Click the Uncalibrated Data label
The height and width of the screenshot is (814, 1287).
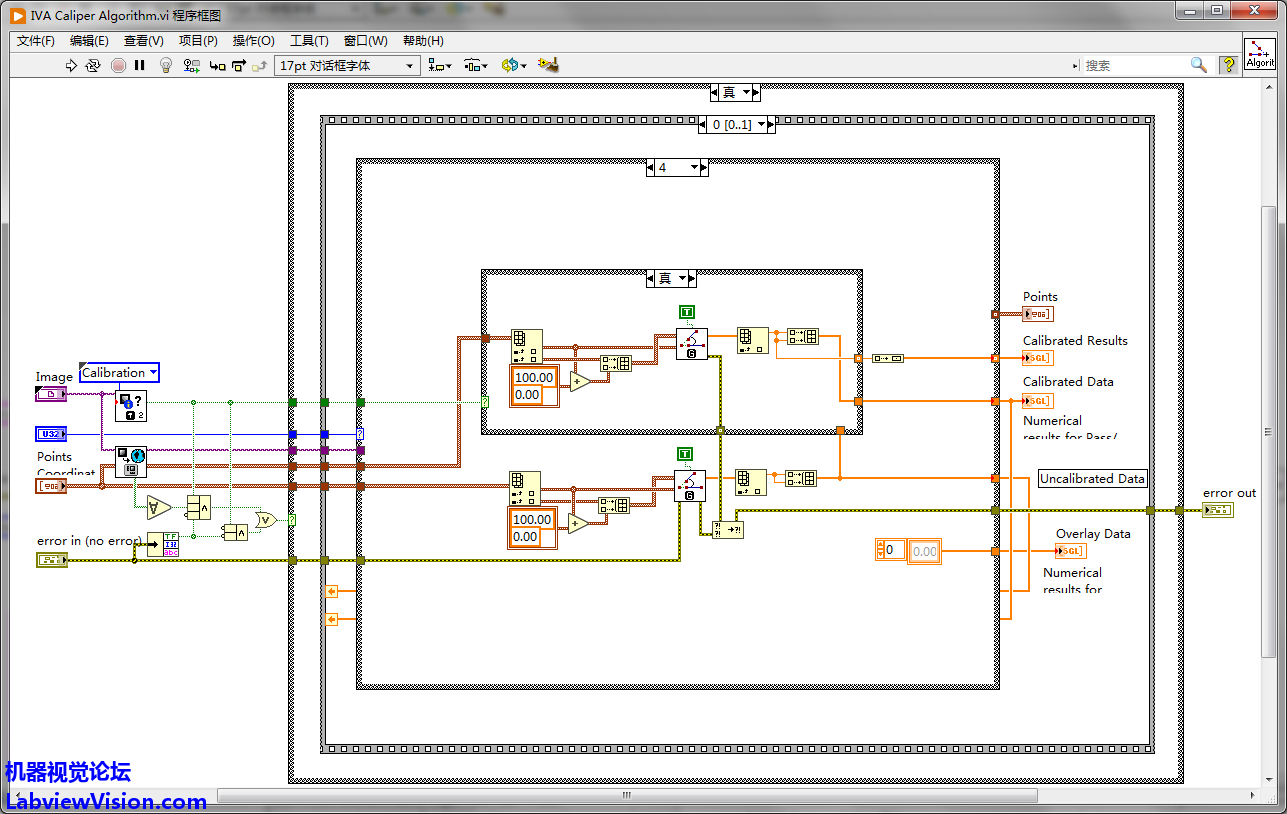click(1092, 479)
